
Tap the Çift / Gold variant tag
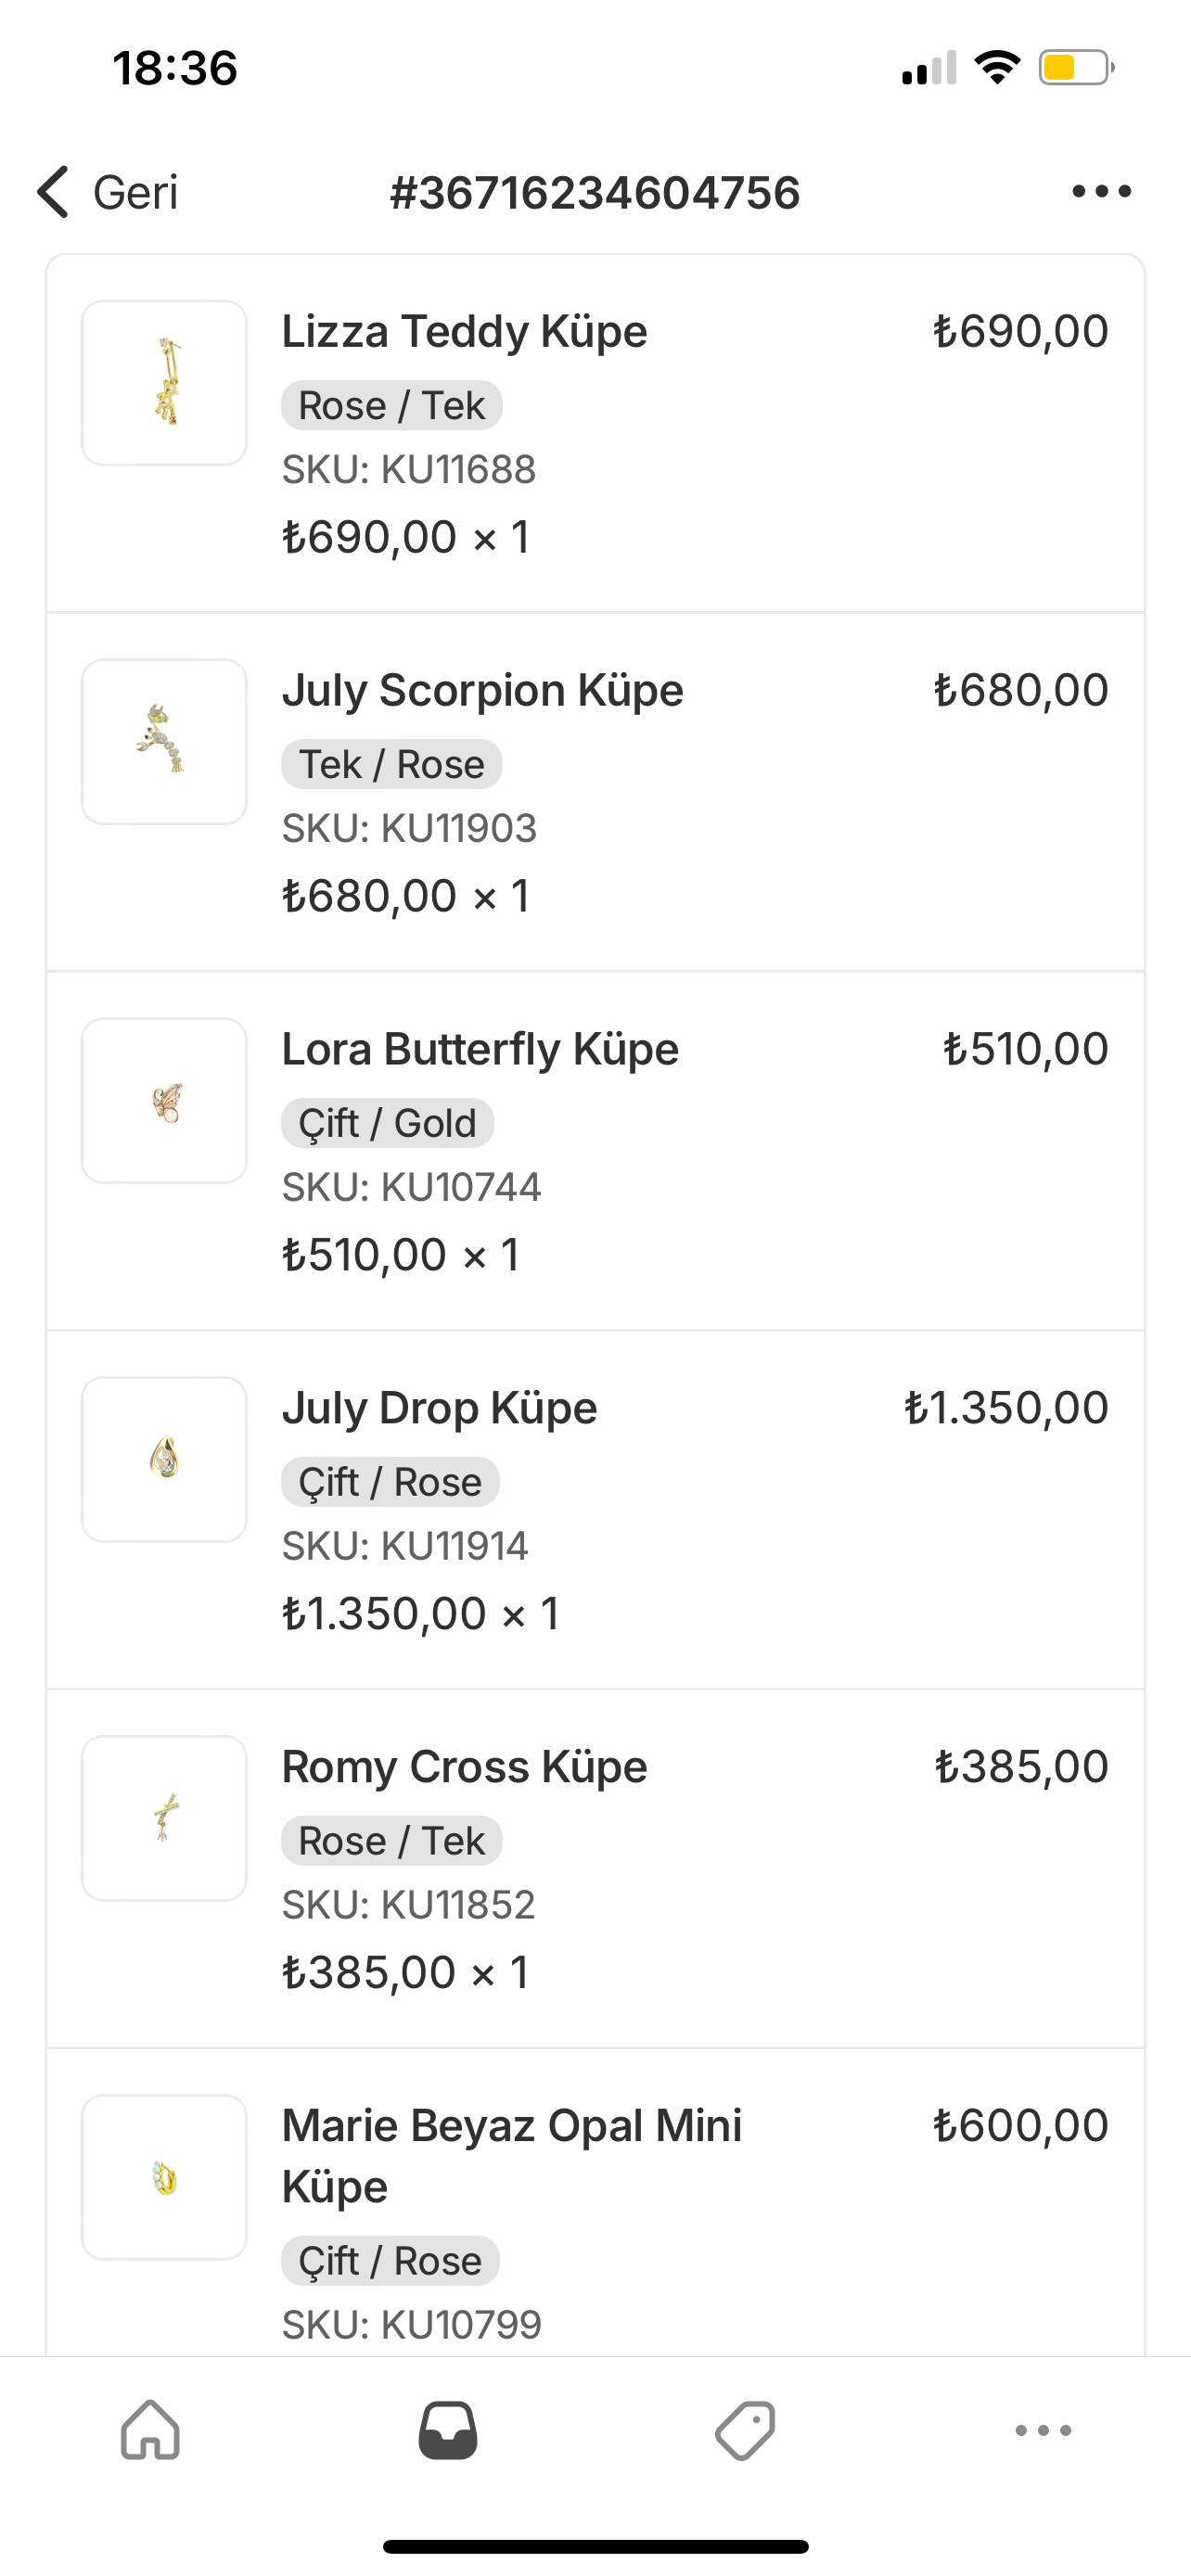[x=387, y=1123]
